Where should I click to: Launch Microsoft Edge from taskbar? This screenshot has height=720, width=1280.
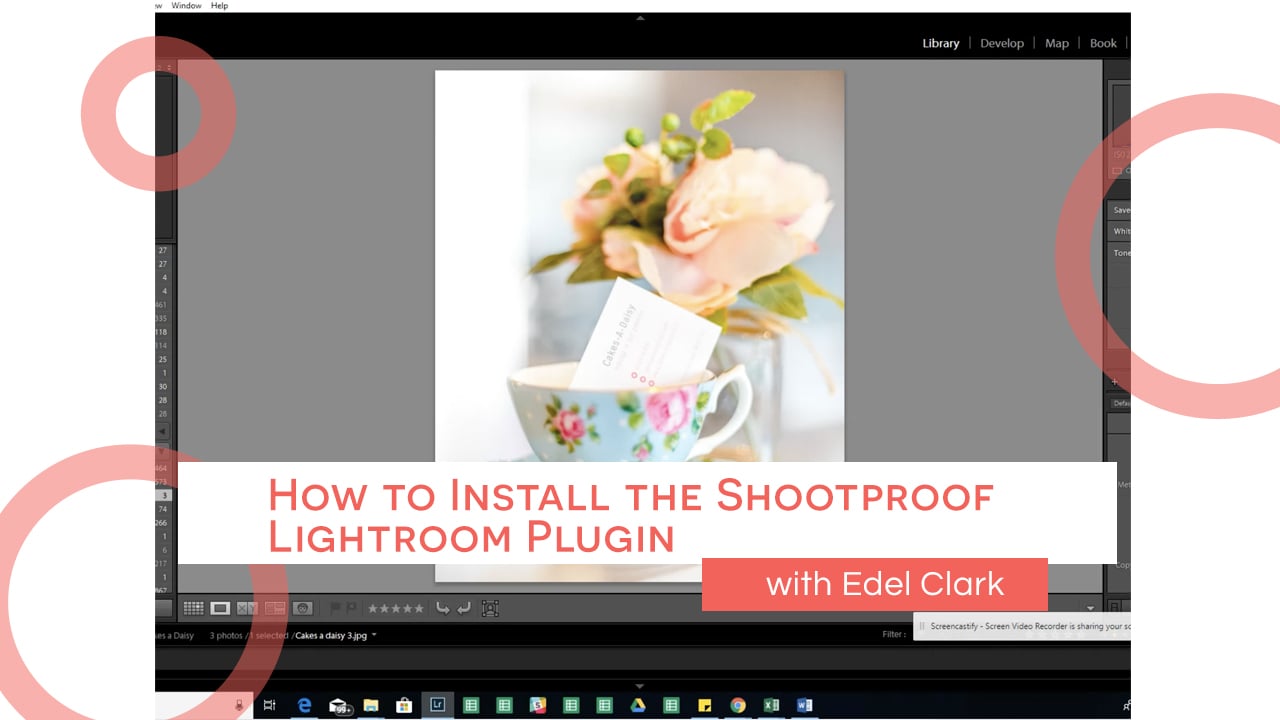(x=304, y=705)
